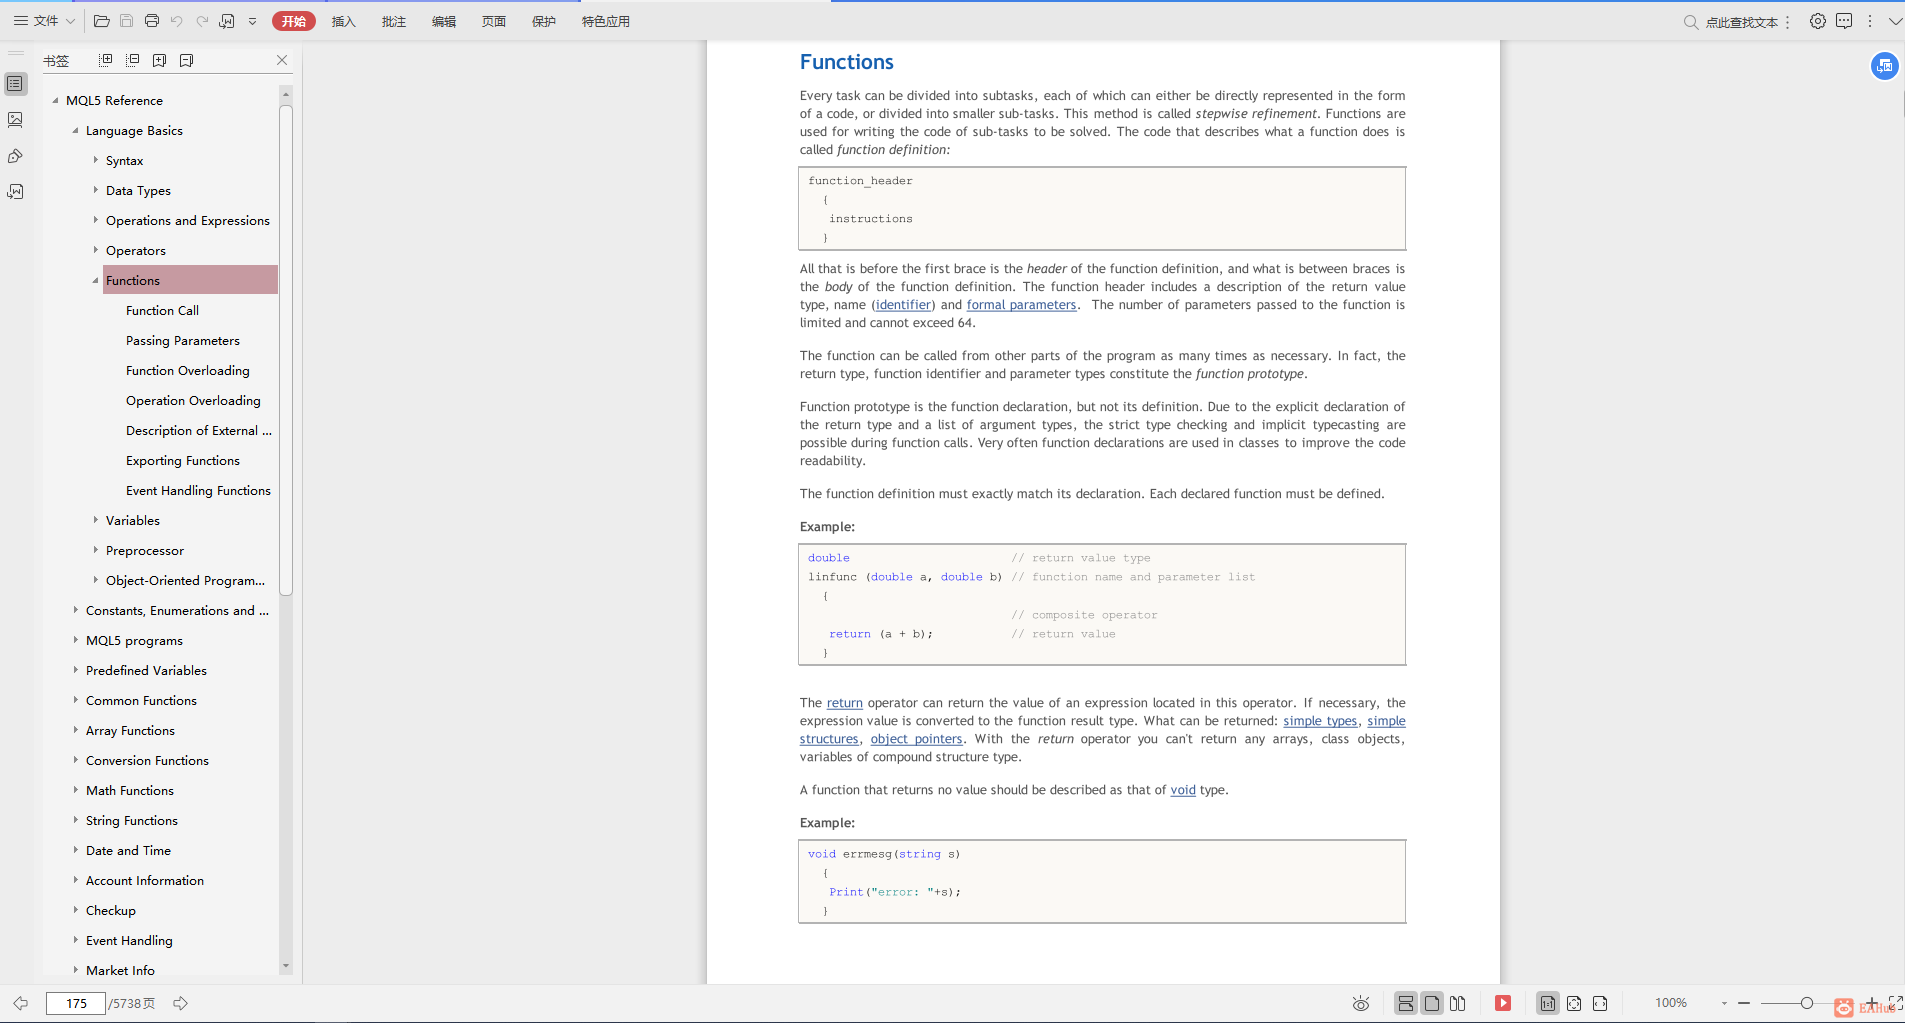The width and height of the screenshot is (1905, 1023).
Task: Follow the 'simple types' hyperlink
Action: coord(1320,721)
